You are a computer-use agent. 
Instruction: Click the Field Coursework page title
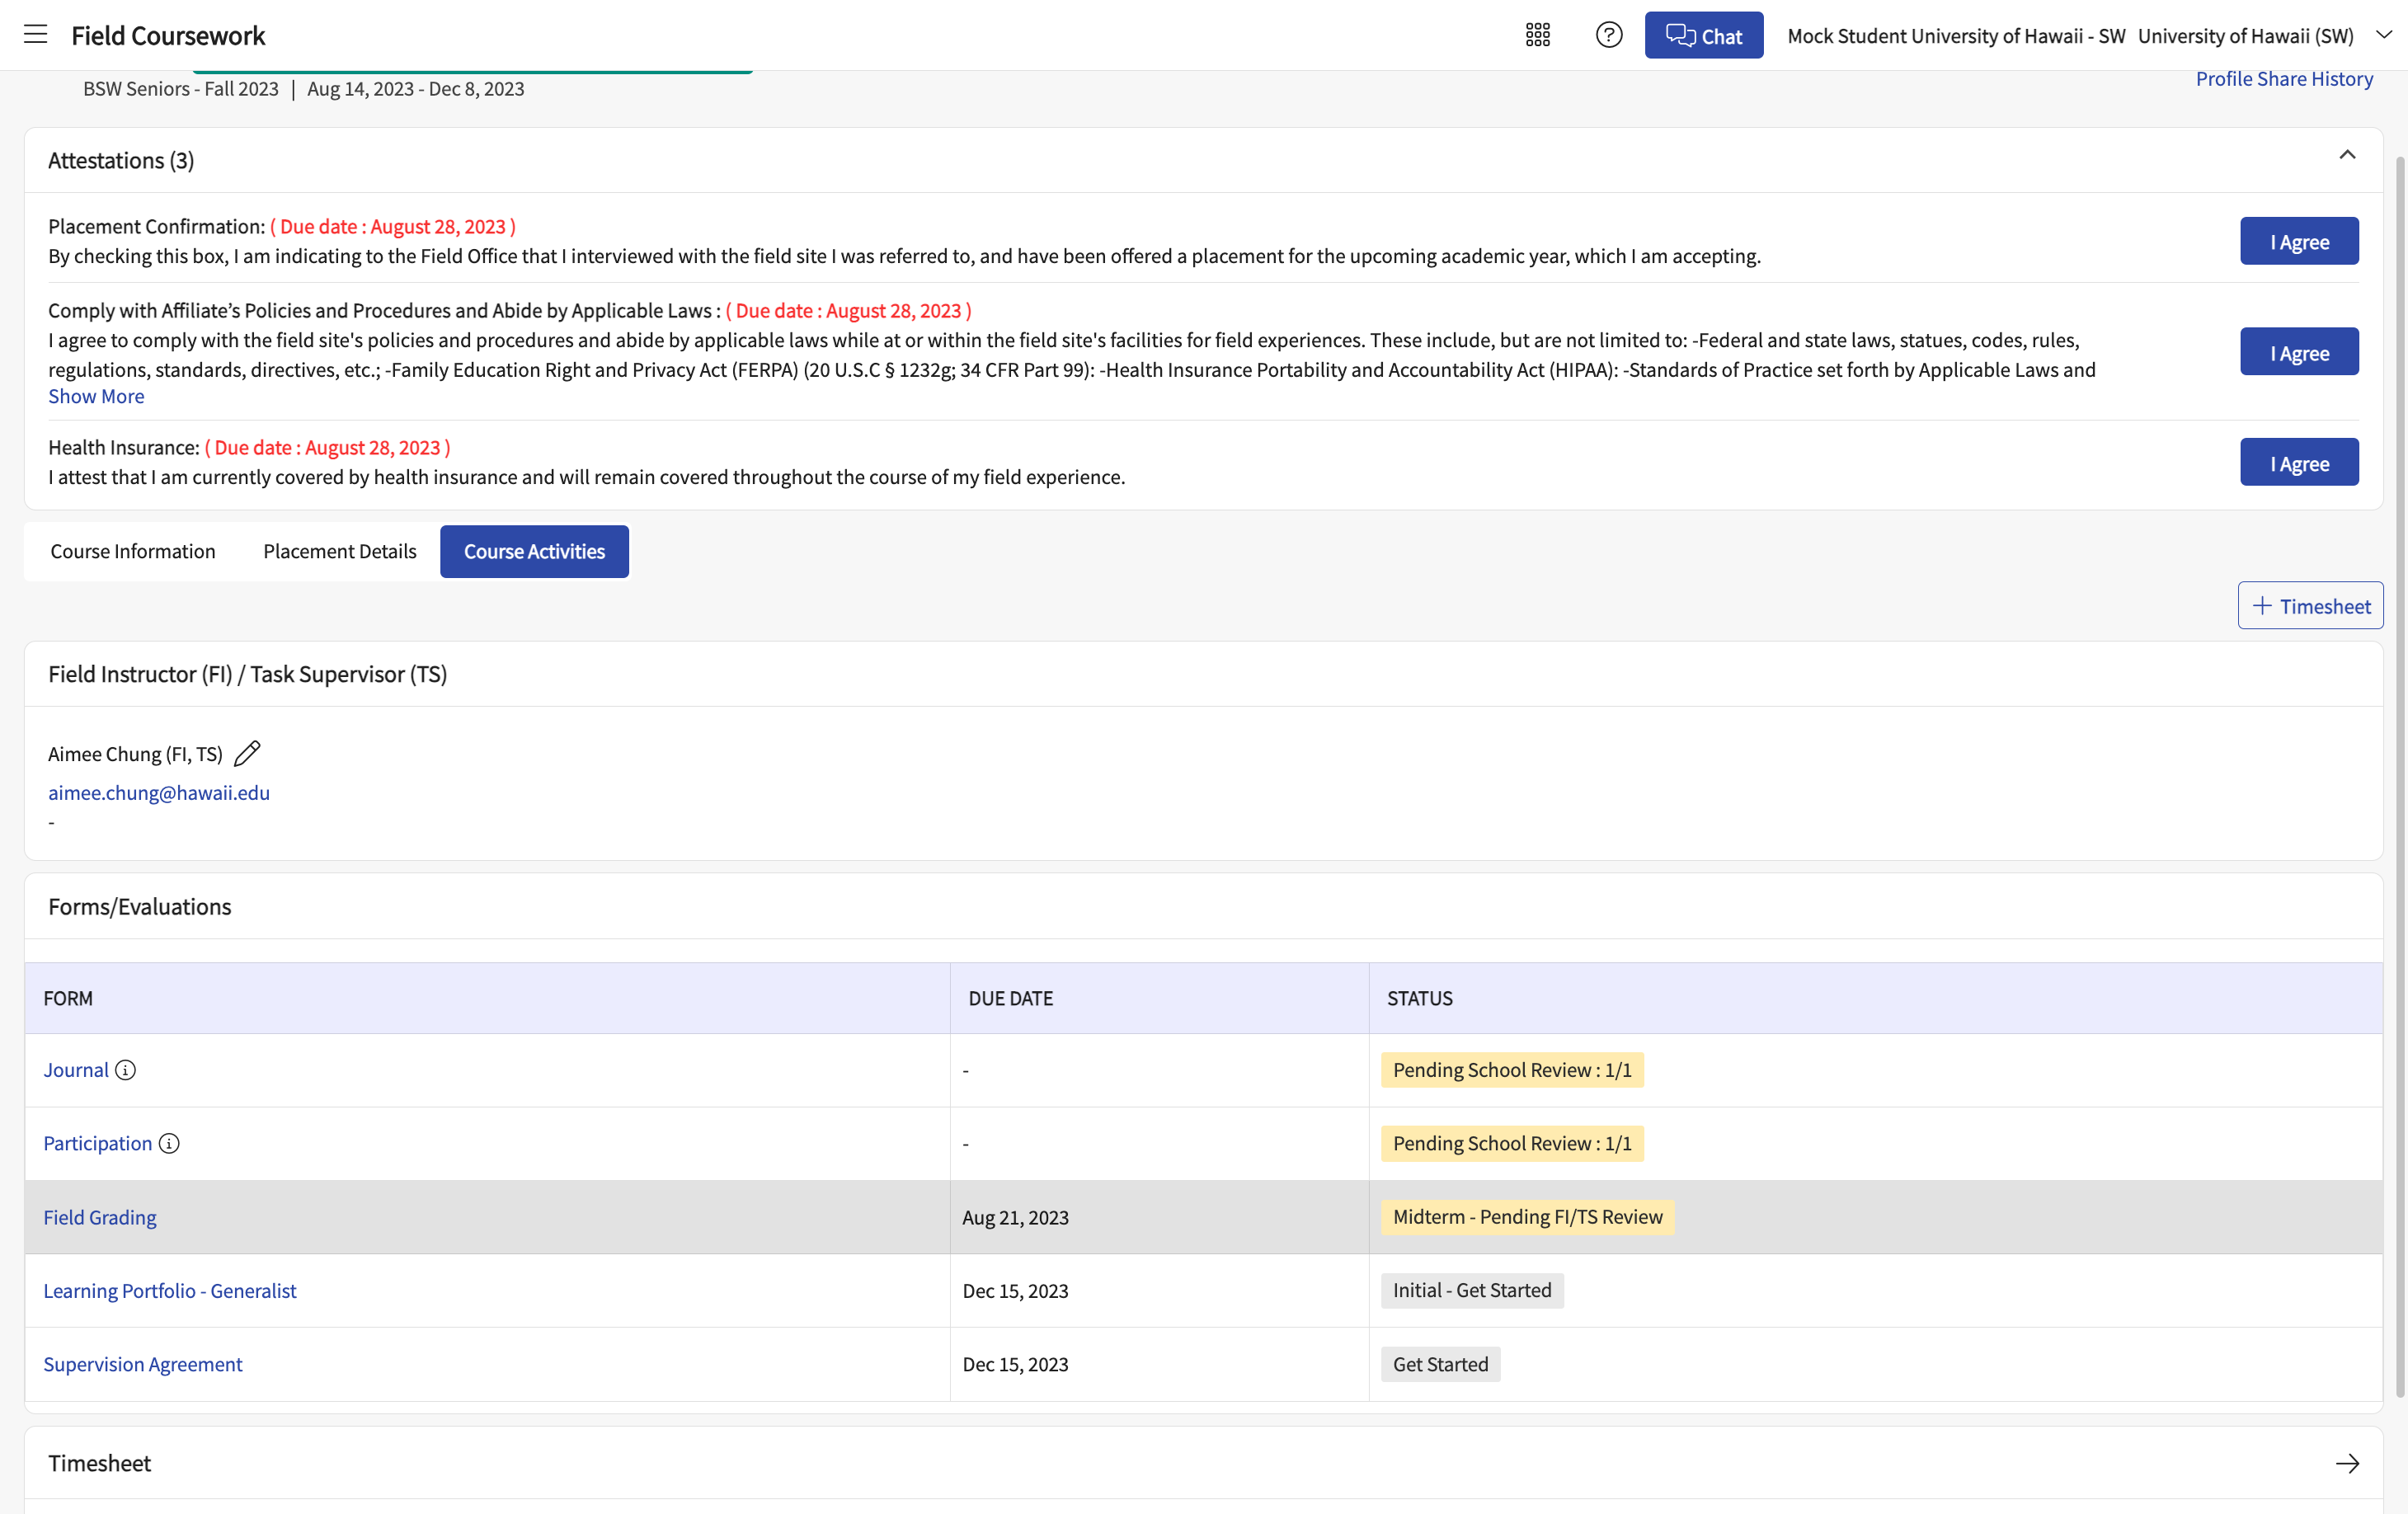168,35
